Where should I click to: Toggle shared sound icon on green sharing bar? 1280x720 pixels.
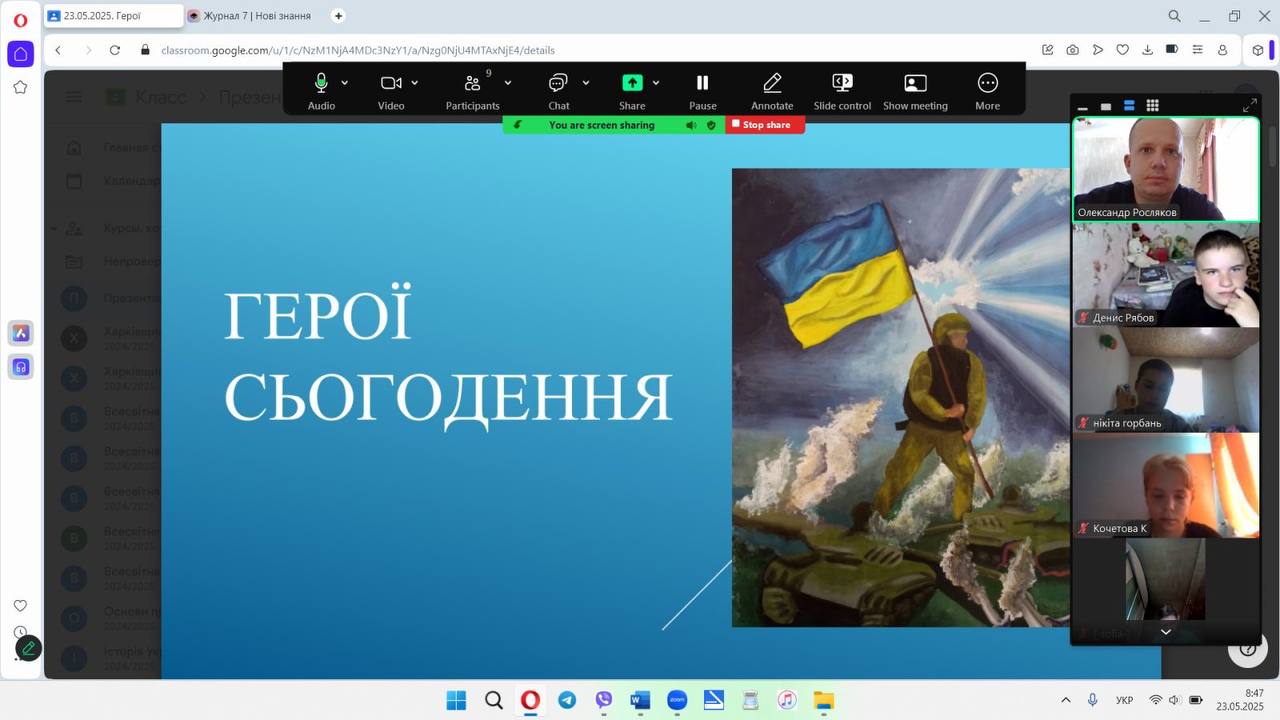point(691,125)
